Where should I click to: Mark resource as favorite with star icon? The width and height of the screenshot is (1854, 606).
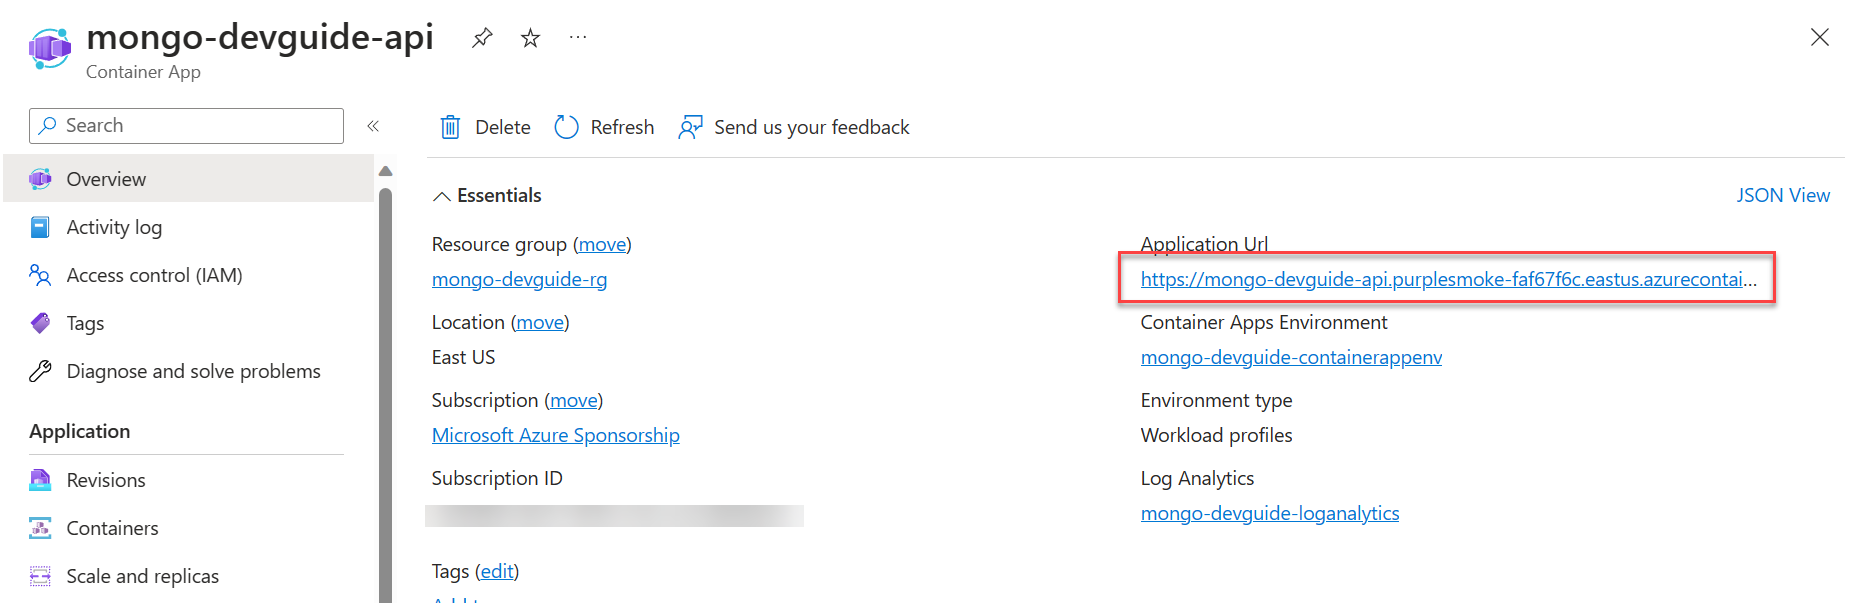point(530,38)
